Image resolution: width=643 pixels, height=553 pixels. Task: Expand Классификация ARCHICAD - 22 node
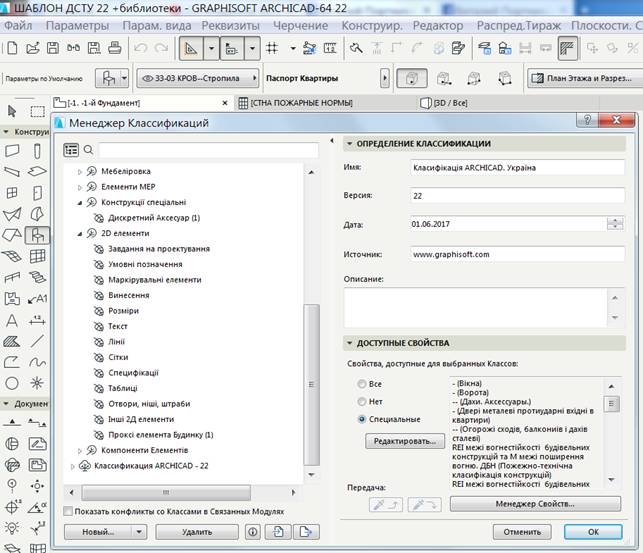pyautogui.click(x=73, y=466)
